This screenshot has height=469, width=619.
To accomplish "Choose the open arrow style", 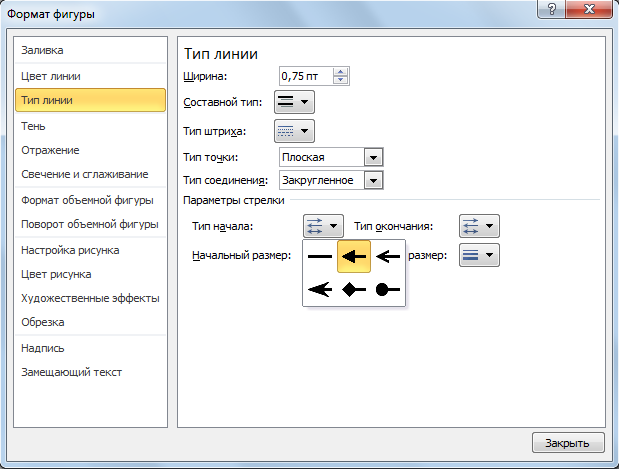I will (x=388, y=257).
